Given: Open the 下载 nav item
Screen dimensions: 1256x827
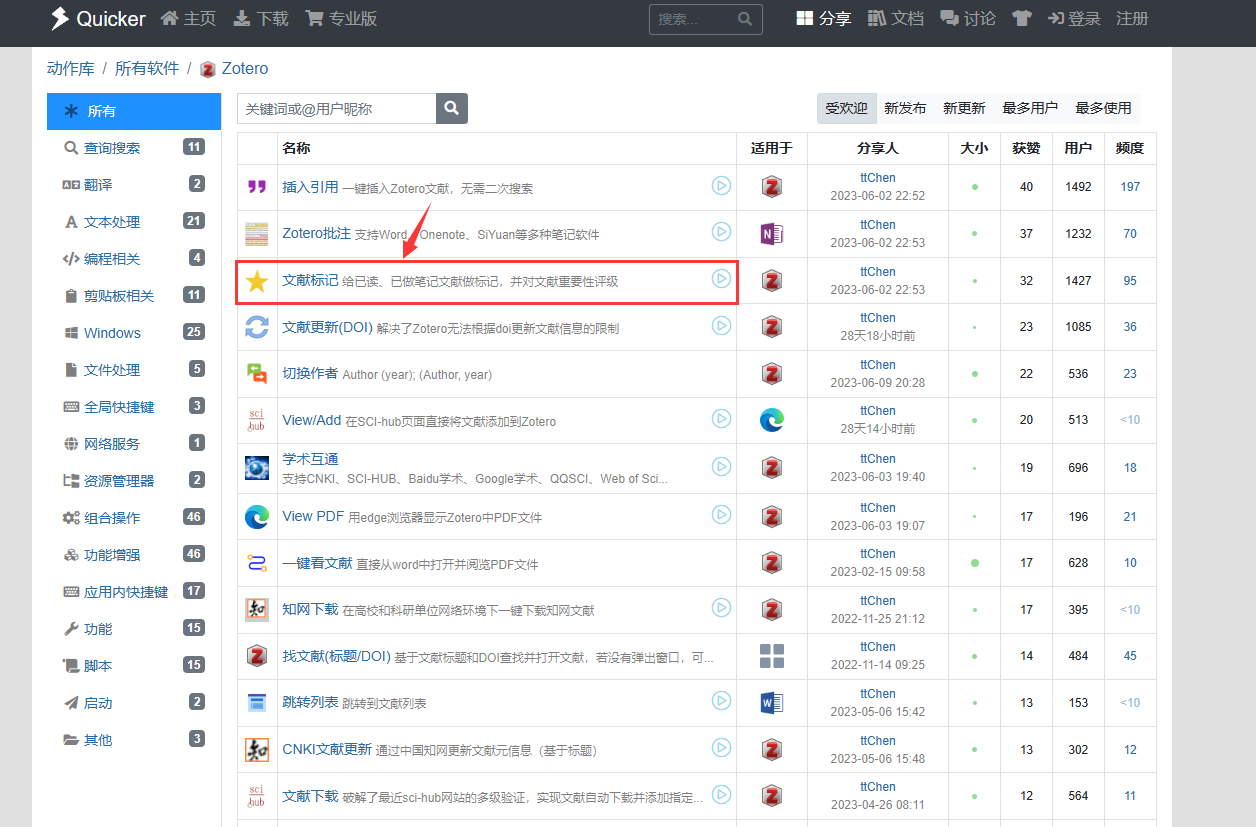Looking at the screenshot, I should [261, 18].
